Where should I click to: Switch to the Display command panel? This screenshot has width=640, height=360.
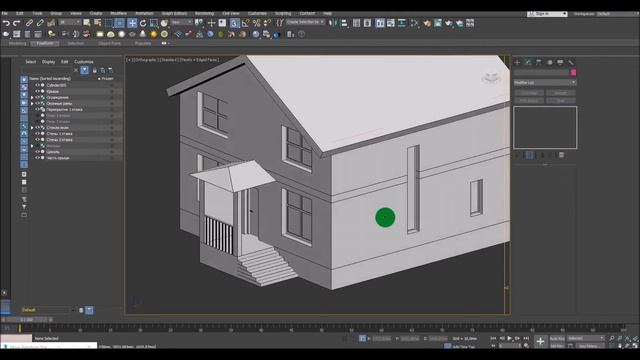coord(560,62)
